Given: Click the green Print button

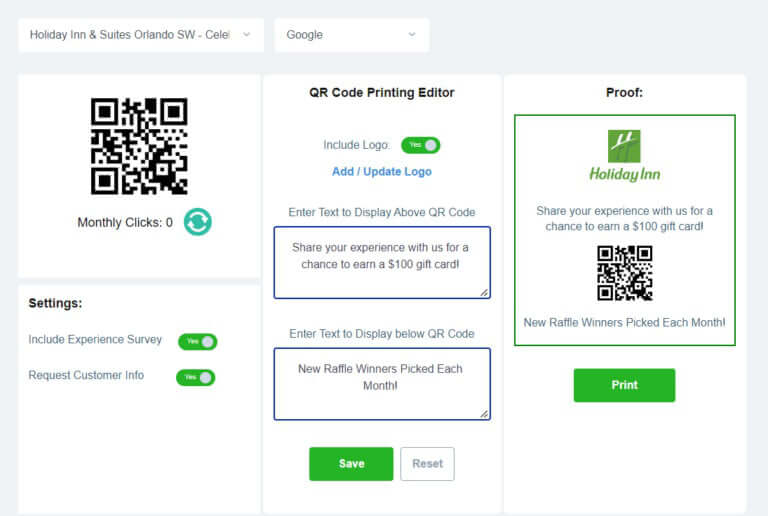Looking at the screenshot, I should click(624, 385).
